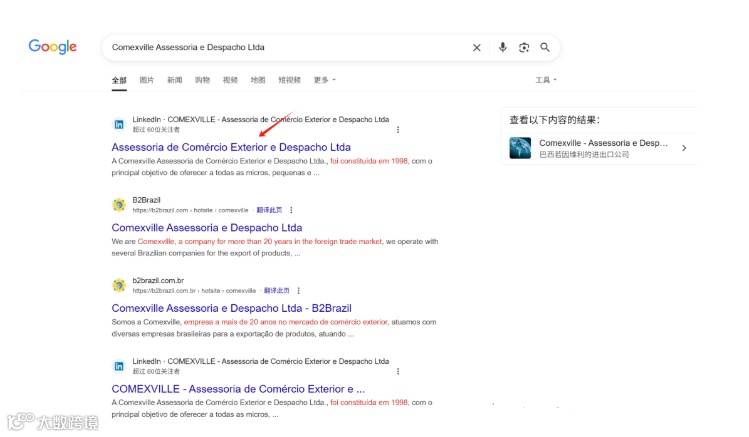Click 翻译此页 for b2brazil.com result

coord(269,210)
